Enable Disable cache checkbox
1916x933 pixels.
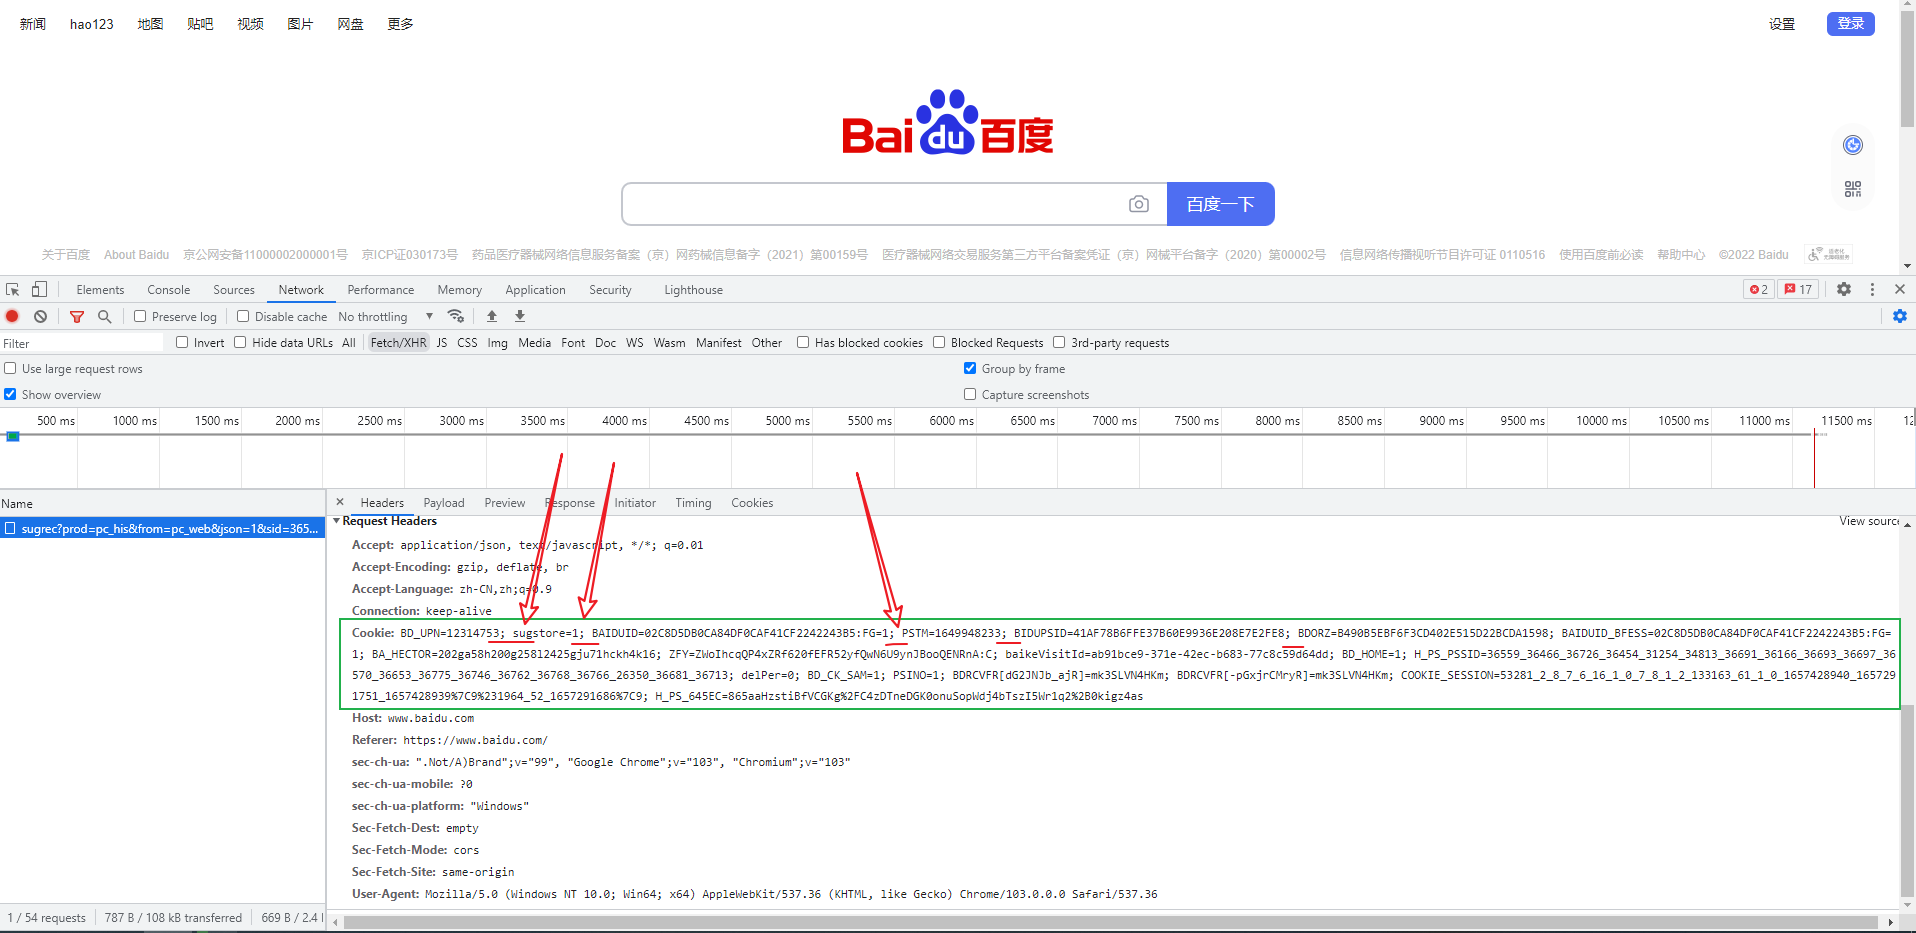tap(243, 316)
